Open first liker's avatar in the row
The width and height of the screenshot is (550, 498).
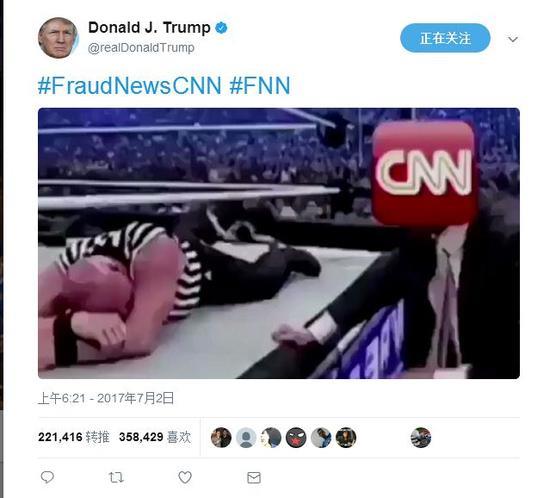click(221, 437)
